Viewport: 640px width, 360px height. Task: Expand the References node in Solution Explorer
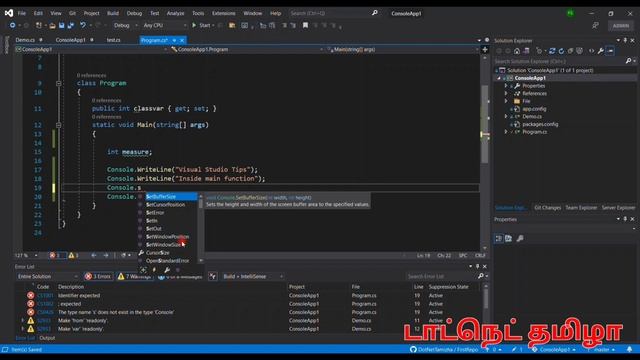point(506,93)
